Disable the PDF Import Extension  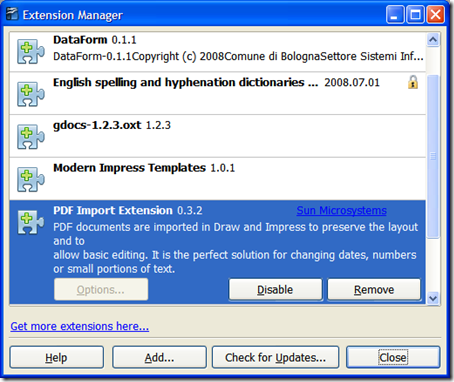coord(275,290)
